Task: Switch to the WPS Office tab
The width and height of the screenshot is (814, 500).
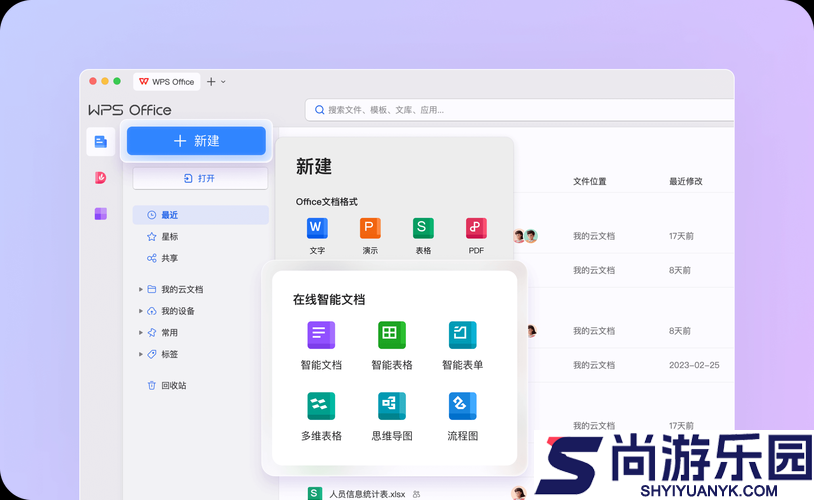Action: click(167, 82)
